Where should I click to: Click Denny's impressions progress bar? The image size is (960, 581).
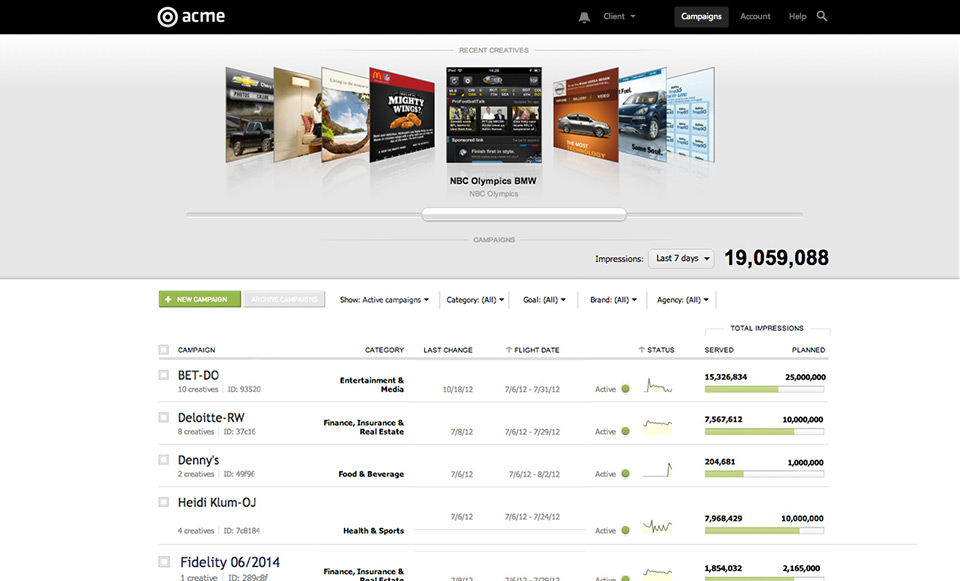click(x=764, y=474)
